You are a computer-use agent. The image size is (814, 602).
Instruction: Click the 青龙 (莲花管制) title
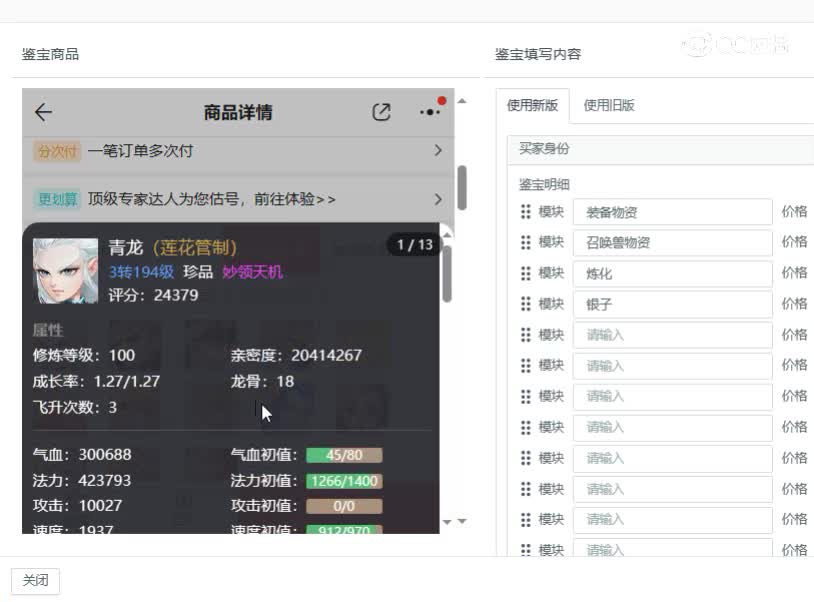[172, 248]
